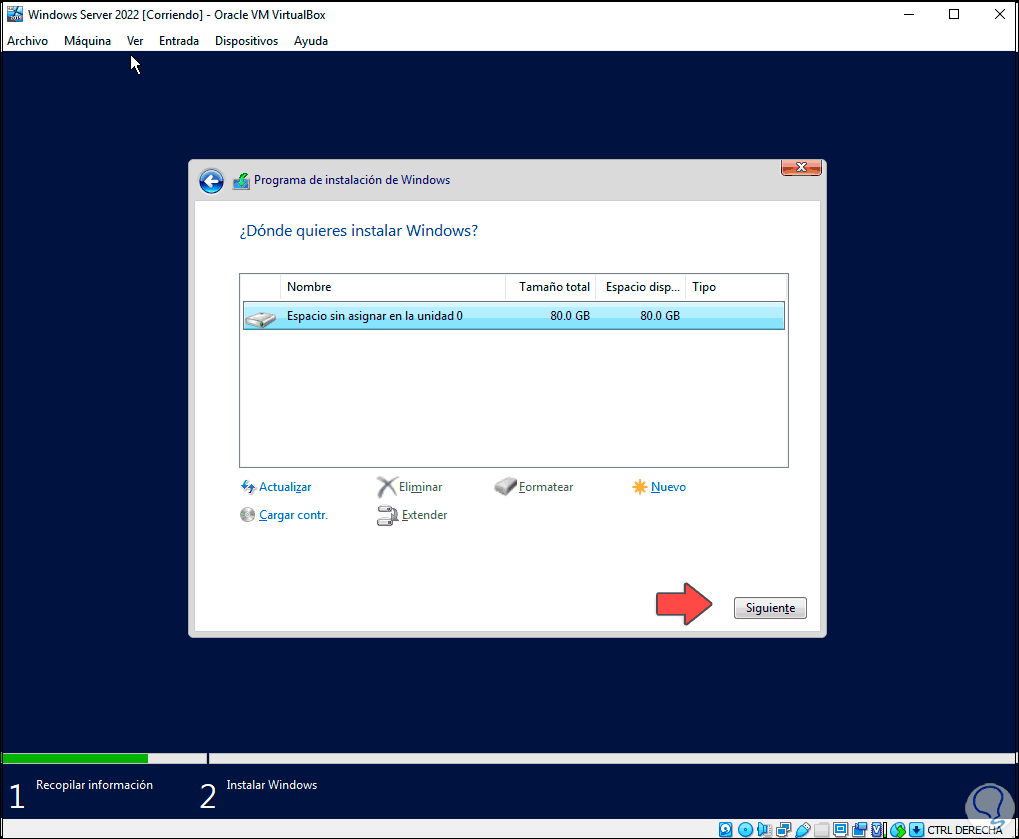Click the Nuevo link
The image size is (1019, 839).
pyautogui.click(x=668, y=487)
